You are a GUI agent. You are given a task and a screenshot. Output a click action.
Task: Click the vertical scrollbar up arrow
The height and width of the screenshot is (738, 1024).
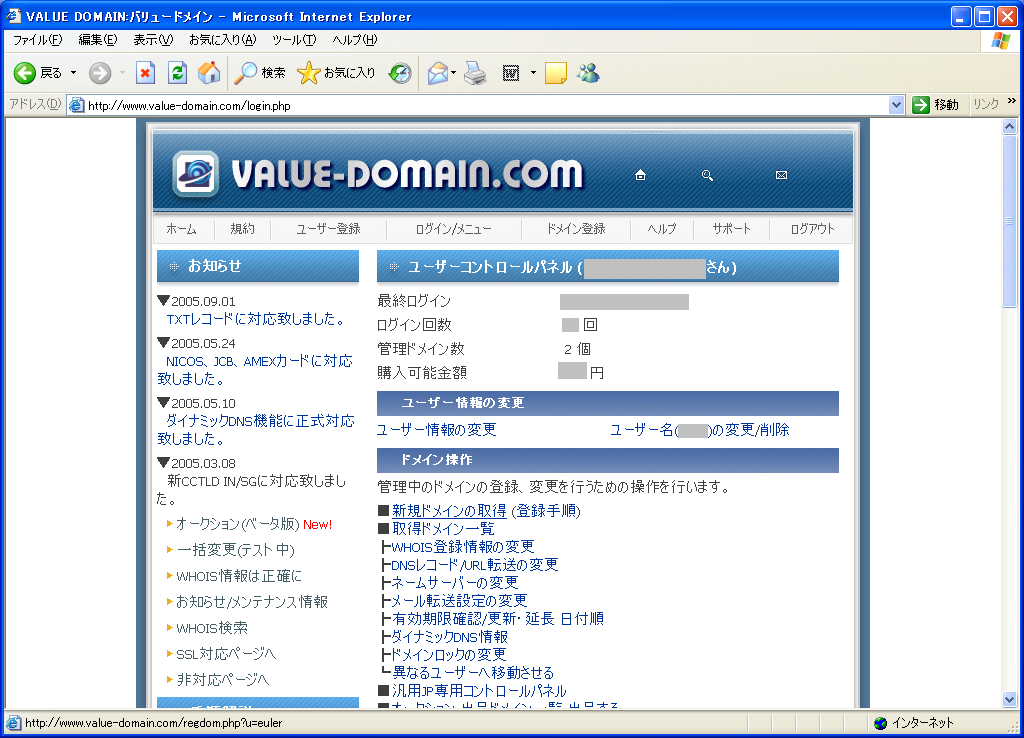pyautogui.click(x=1010, y=127)
